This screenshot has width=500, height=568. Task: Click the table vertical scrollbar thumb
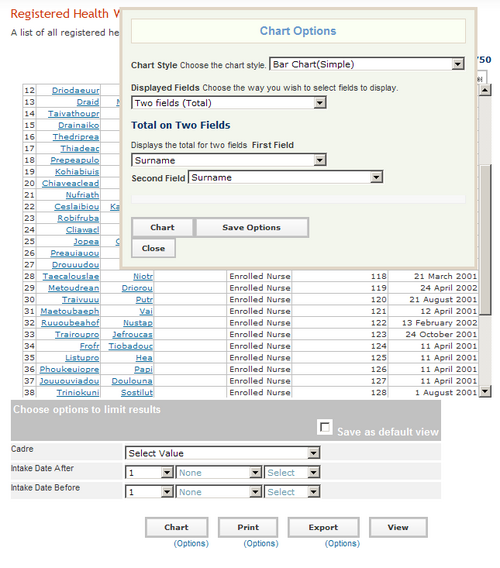point(485,239)
